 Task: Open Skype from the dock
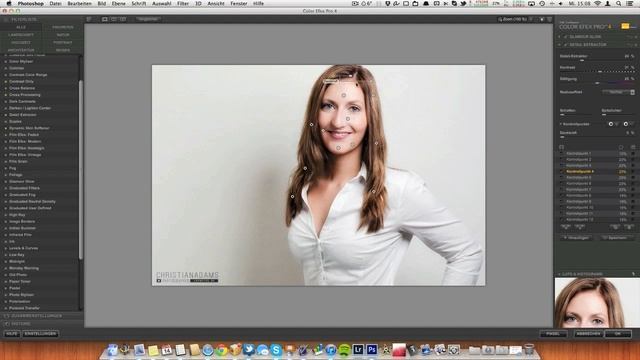point(276,350)
